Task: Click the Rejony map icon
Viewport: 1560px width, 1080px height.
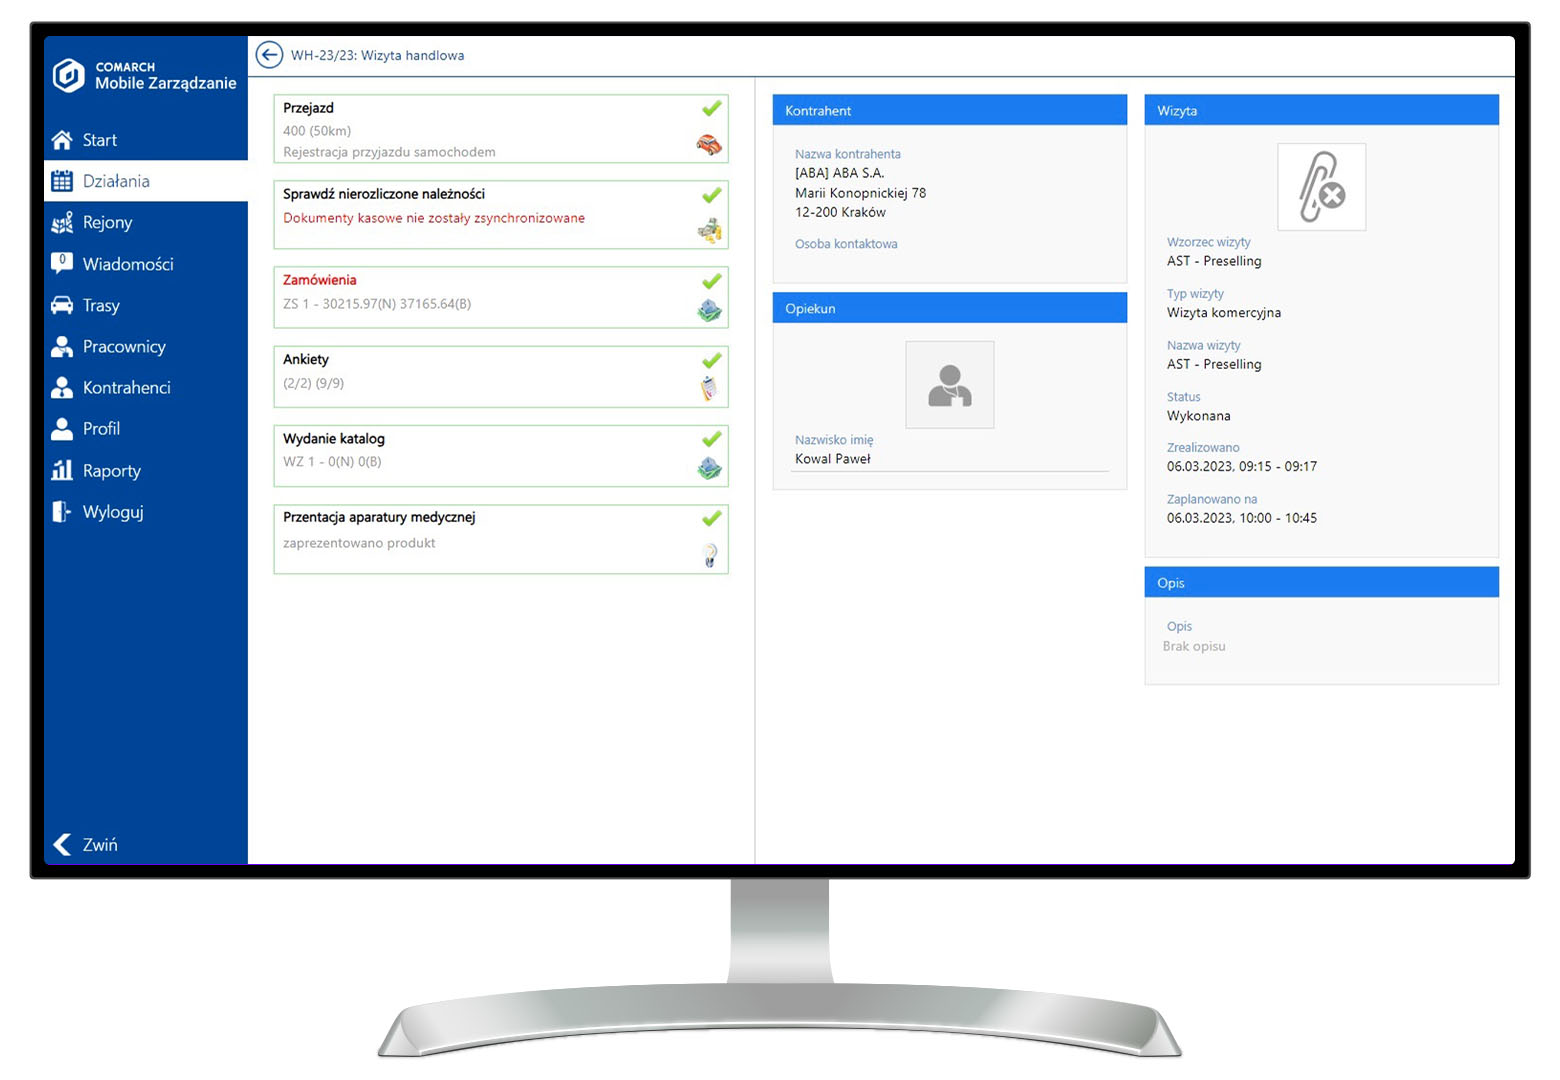Action: click(62, 223)
